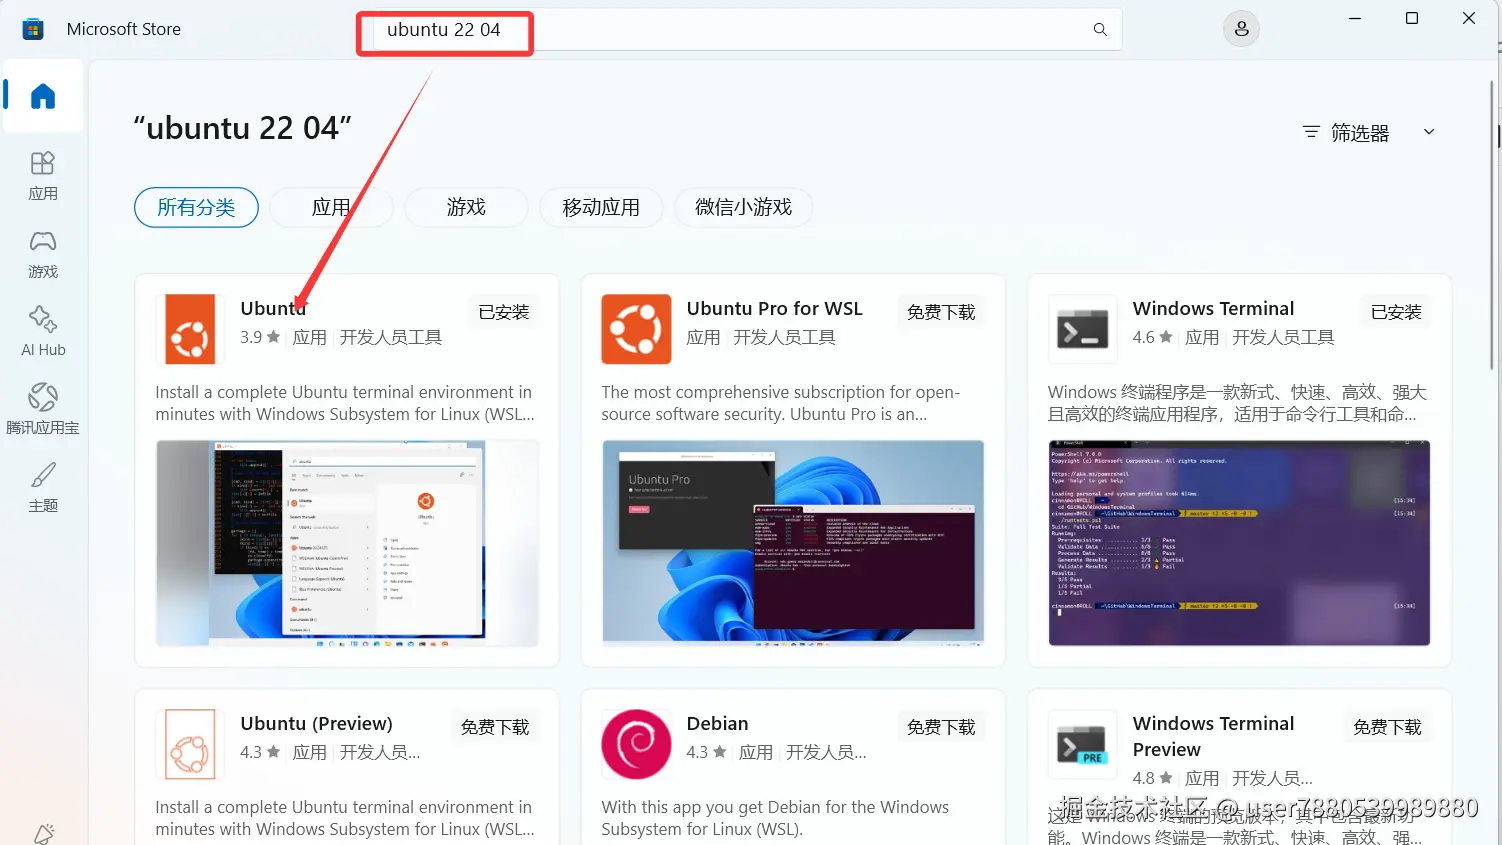Open 腾讯应用宝 in the sidebar
Screen dimensions: 1502x845
tap(43, 410)
